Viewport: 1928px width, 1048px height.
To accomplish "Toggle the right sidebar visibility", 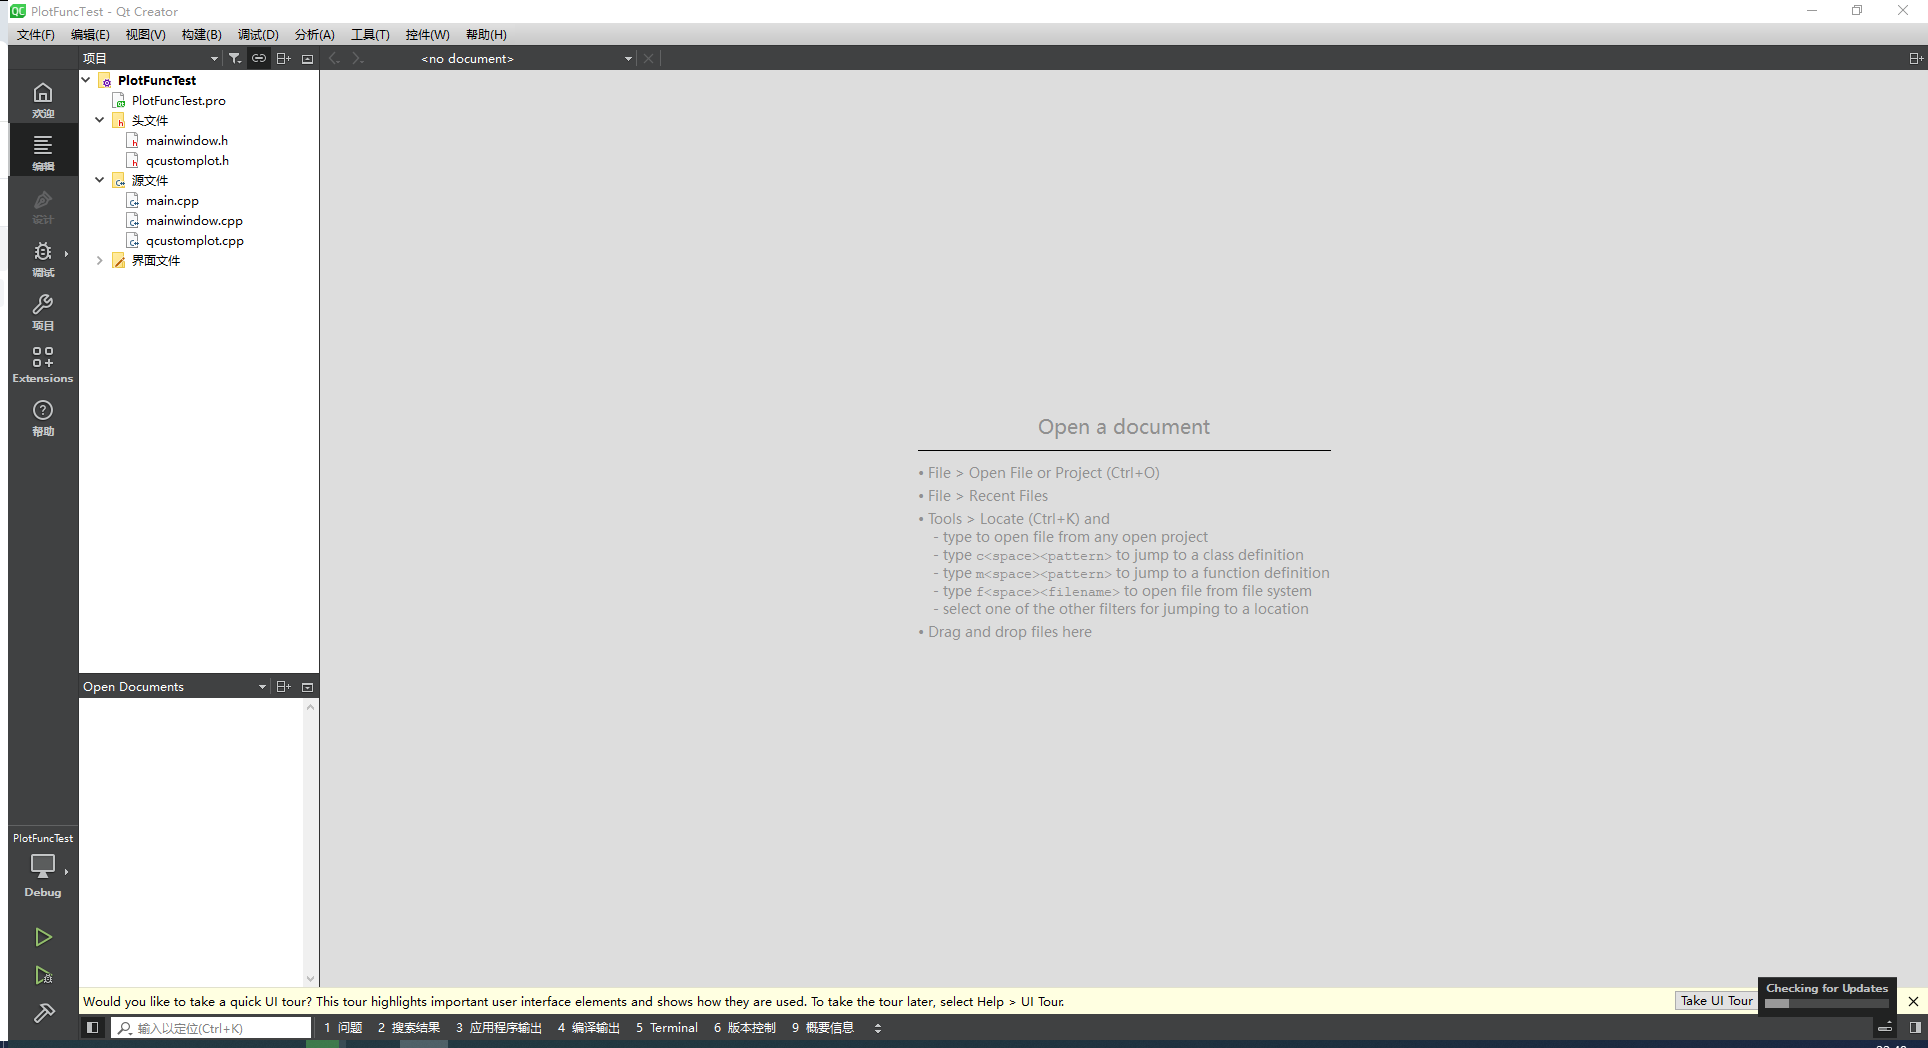I will click(1914, 1027).
